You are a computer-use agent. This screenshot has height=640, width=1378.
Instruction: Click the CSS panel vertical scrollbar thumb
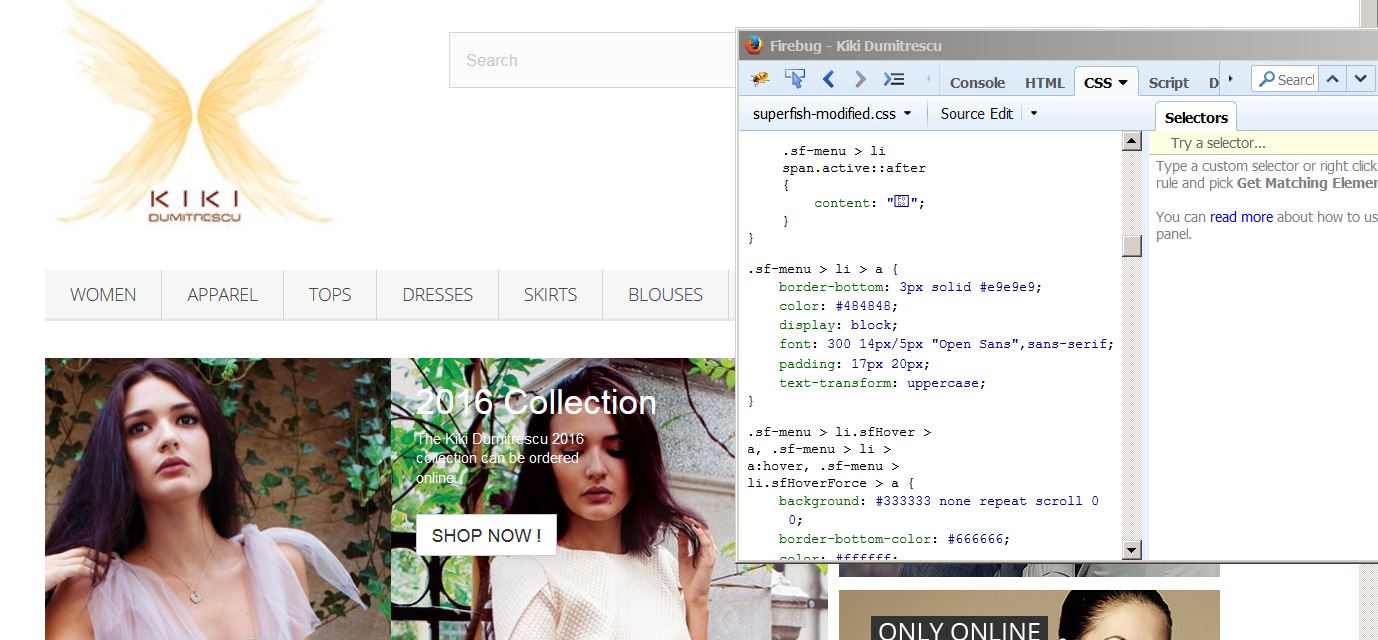tap(1132, 245)
